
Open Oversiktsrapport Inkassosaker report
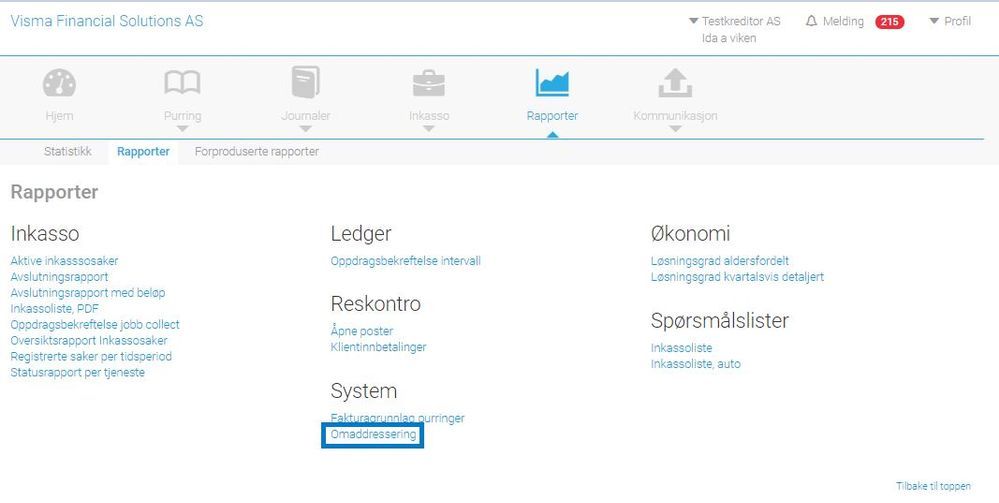click(x=89, y=340)
